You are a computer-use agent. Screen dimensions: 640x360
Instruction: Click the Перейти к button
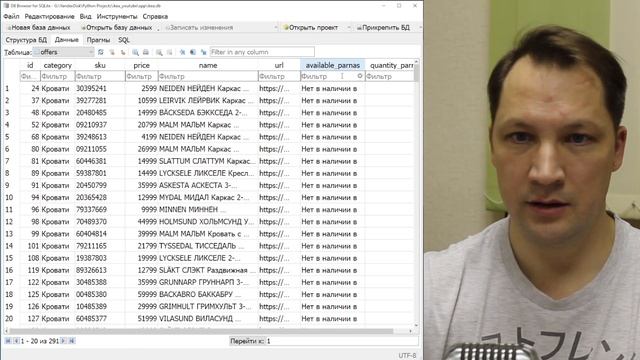(x=247, y=341)
